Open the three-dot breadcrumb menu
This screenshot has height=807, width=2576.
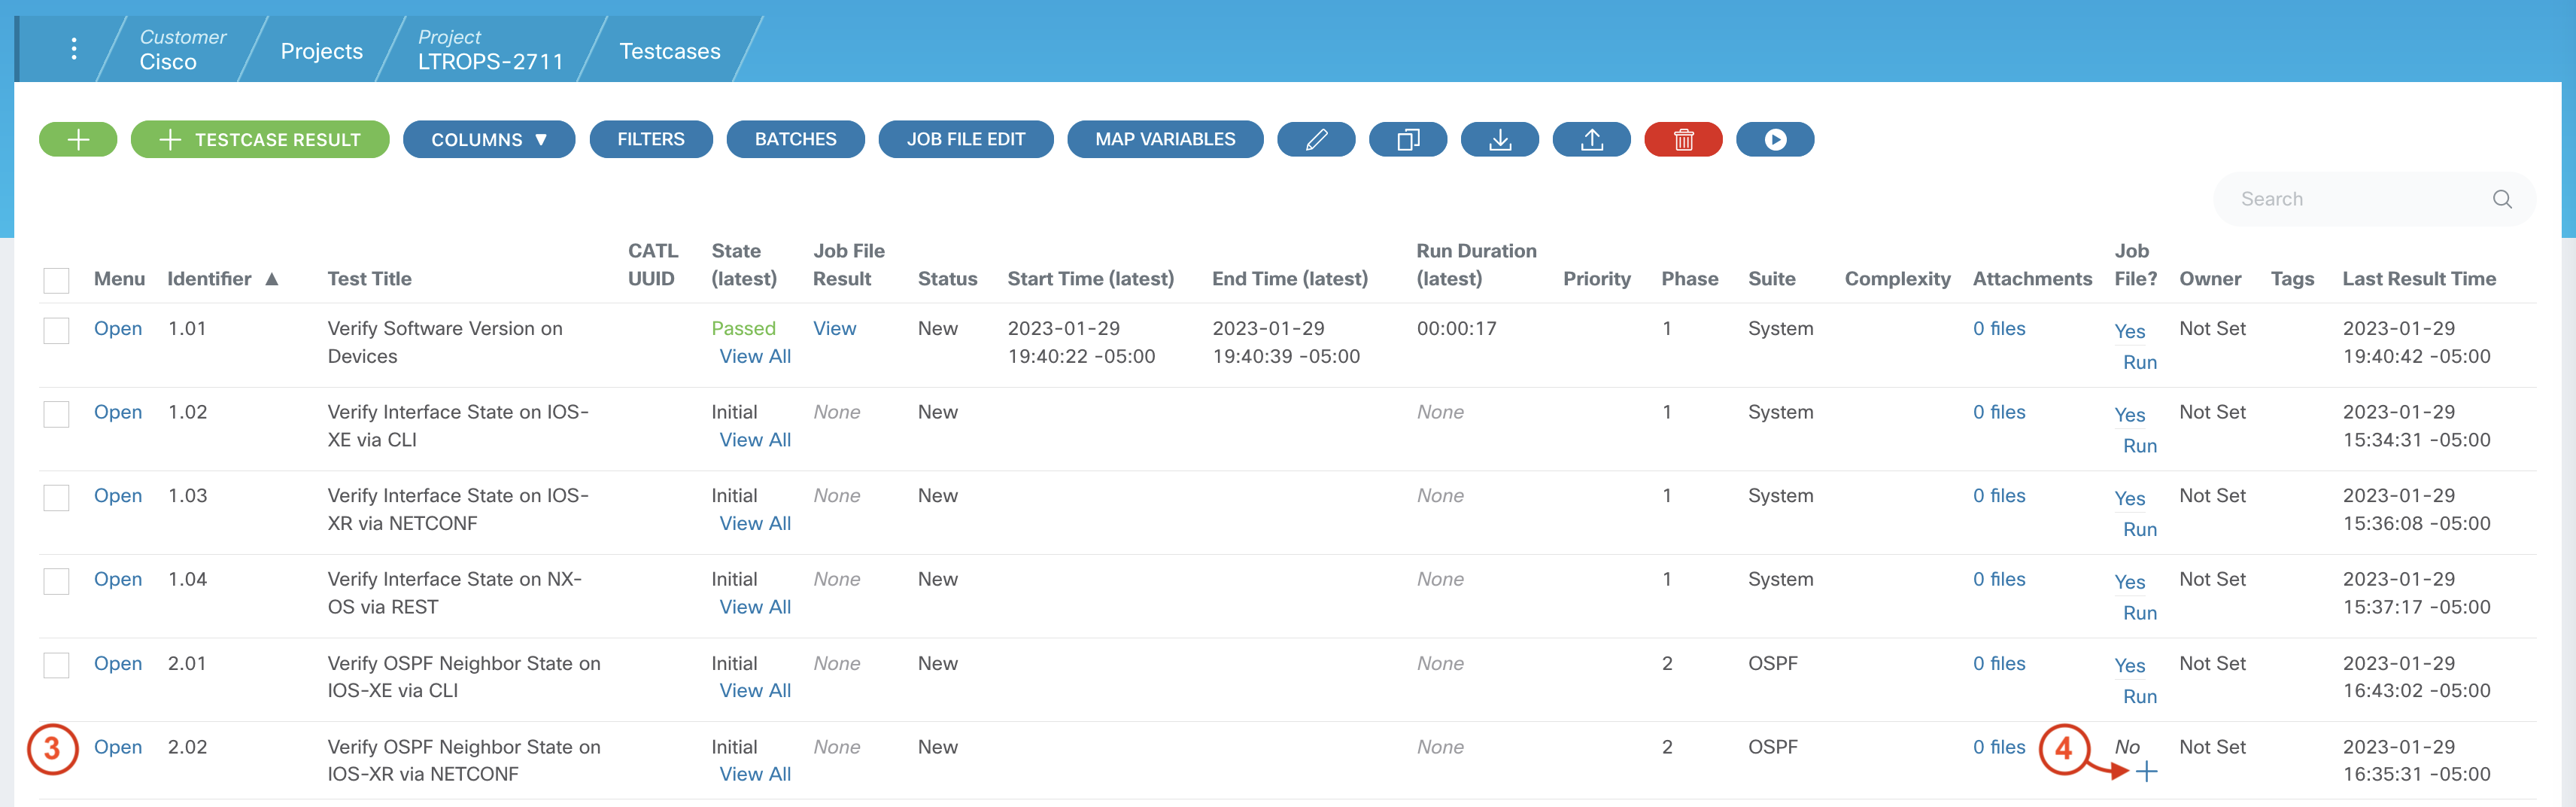(74, 49)
